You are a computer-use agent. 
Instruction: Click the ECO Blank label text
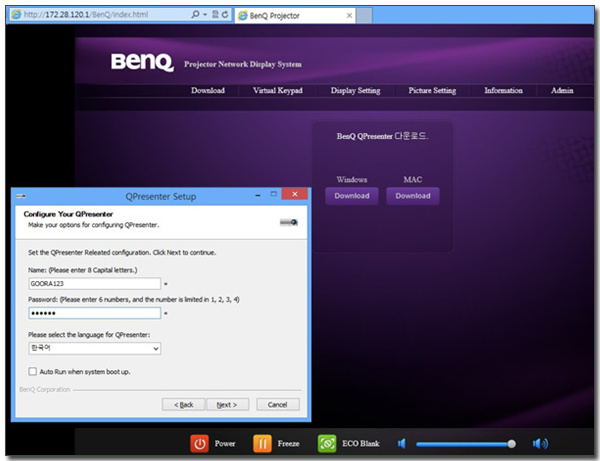point(361,443)
